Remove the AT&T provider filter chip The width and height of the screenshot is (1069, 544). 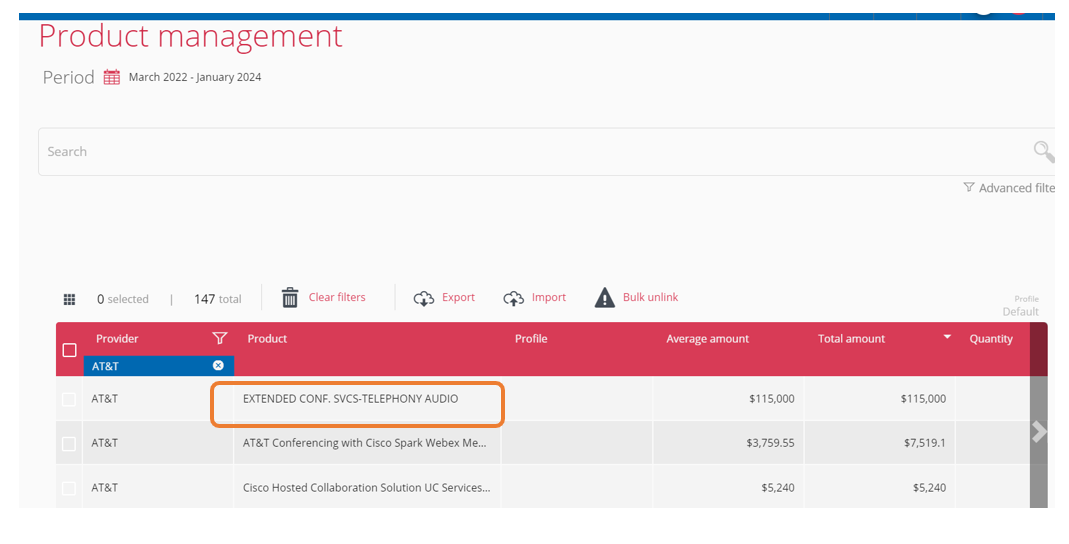[x=218, y=365]
